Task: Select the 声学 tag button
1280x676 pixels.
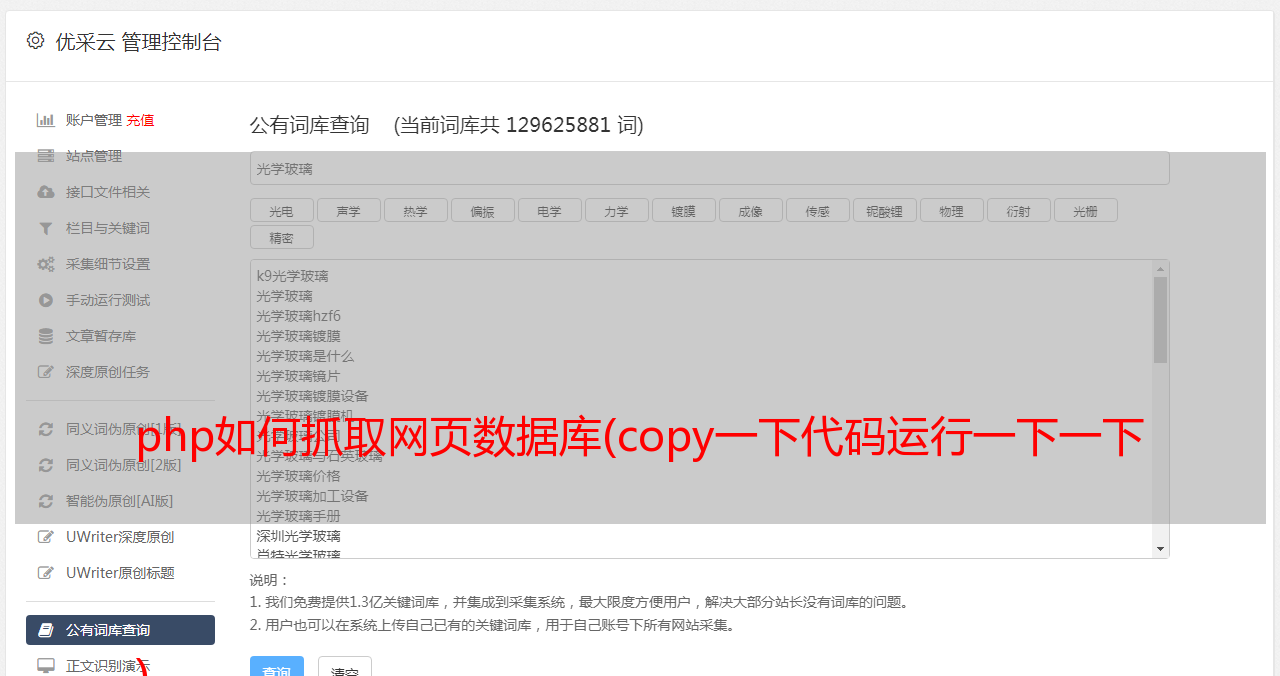Action: 348,210
